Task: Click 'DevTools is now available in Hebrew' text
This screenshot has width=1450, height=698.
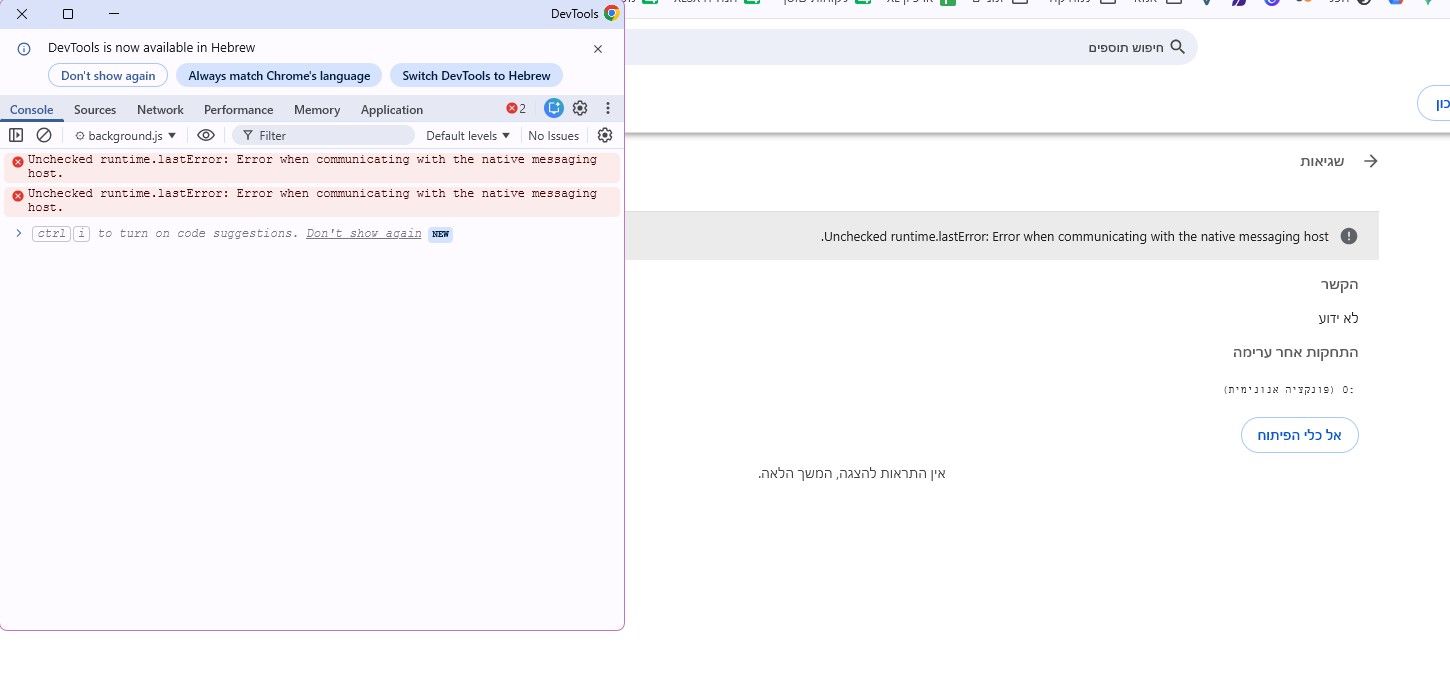Action: point(151,47)
